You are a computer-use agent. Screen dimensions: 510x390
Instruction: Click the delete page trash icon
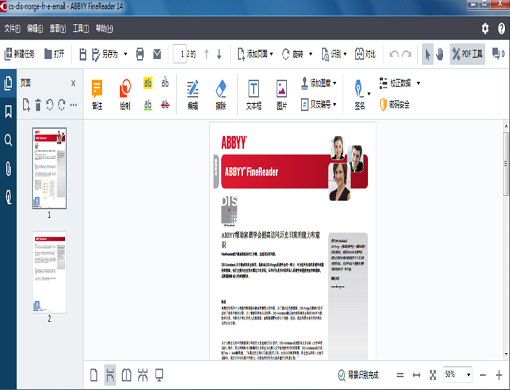point(38,105)
